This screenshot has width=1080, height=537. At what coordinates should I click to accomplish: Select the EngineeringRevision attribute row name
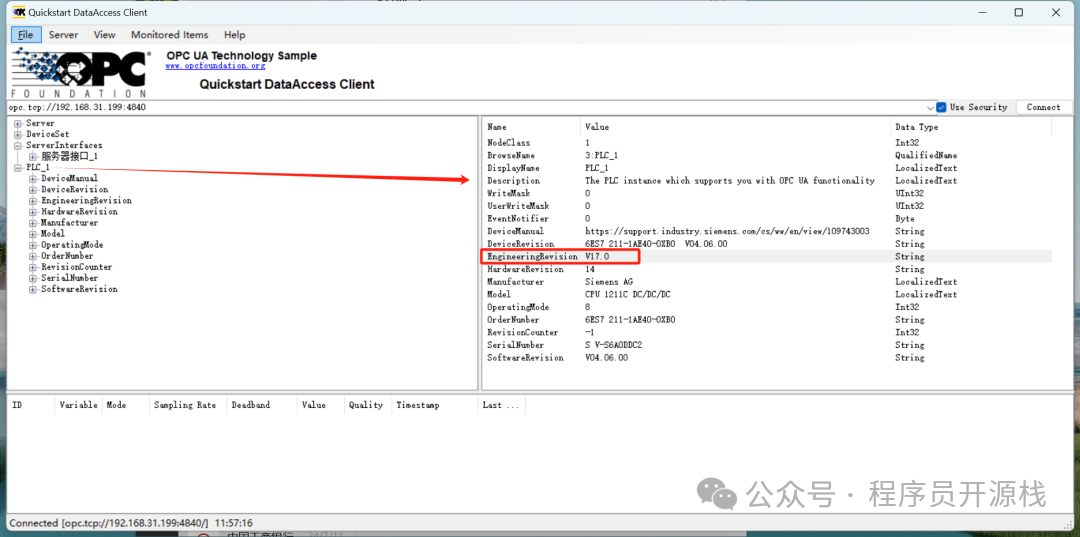tap(532, 256)
